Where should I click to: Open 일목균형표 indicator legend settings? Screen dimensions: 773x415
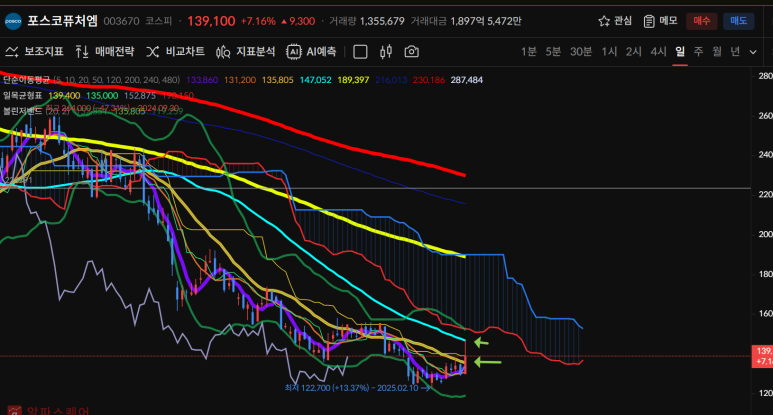coord(22,96)
